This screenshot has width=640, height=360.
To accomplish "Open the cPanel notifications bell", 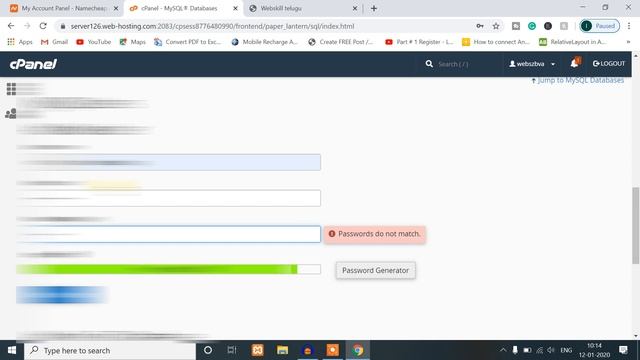I will pyautogui.click(x=575, y=63).
